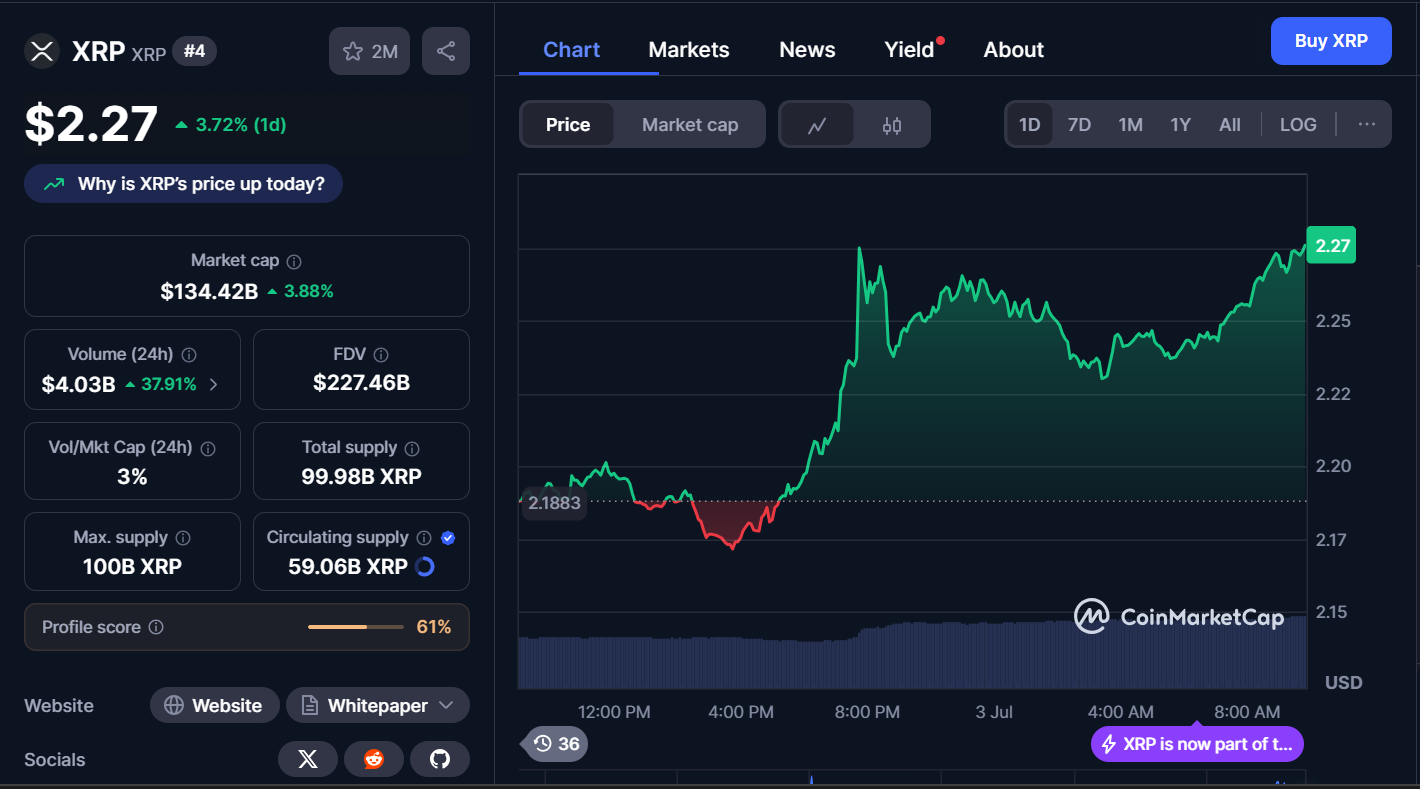1420x789 pixels.
Task: Click FDV info icon
Action: tap(381, 355)
